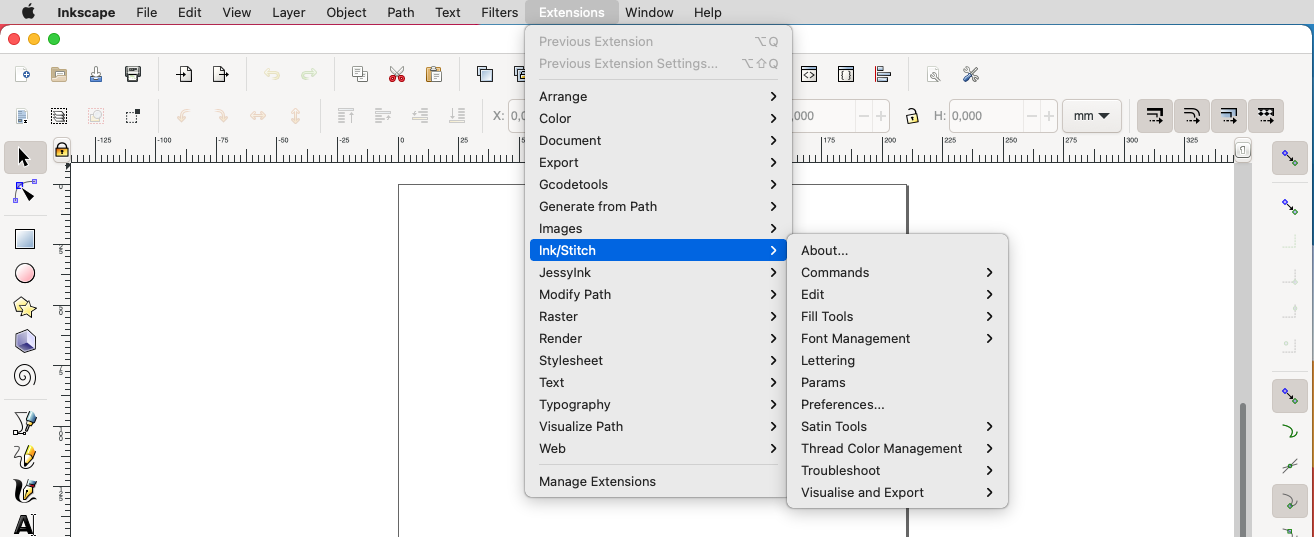
Task: Select Manage Extensions entry
Action: [658, 481]
